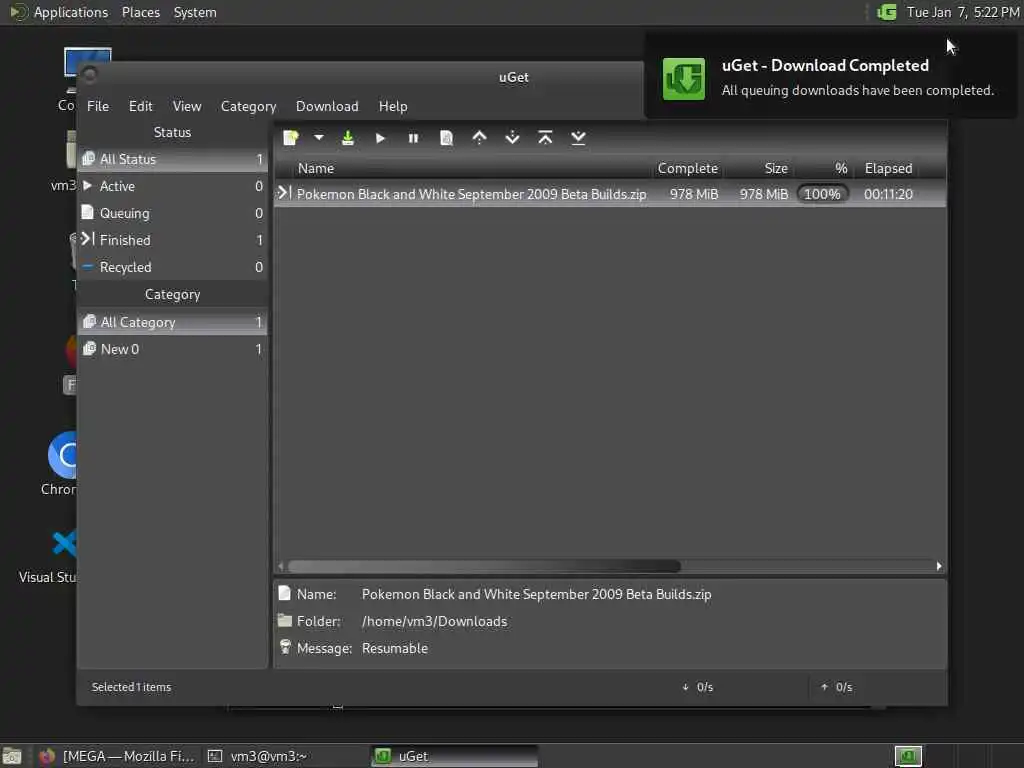Image resolution: width=1024 pixels, height=768 pixels.
Task: Open the new-download dropdown arrow
Action: point(319,138)
